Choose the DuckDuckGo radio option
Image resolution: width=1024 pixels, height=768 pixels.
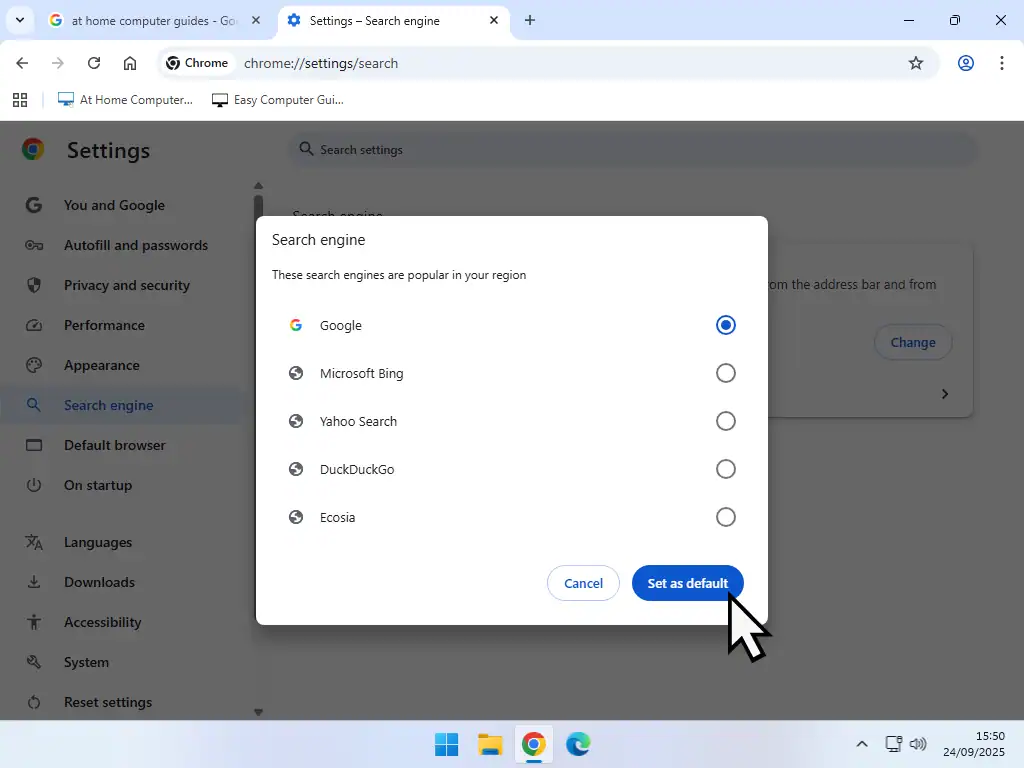(x=725, y=469)
